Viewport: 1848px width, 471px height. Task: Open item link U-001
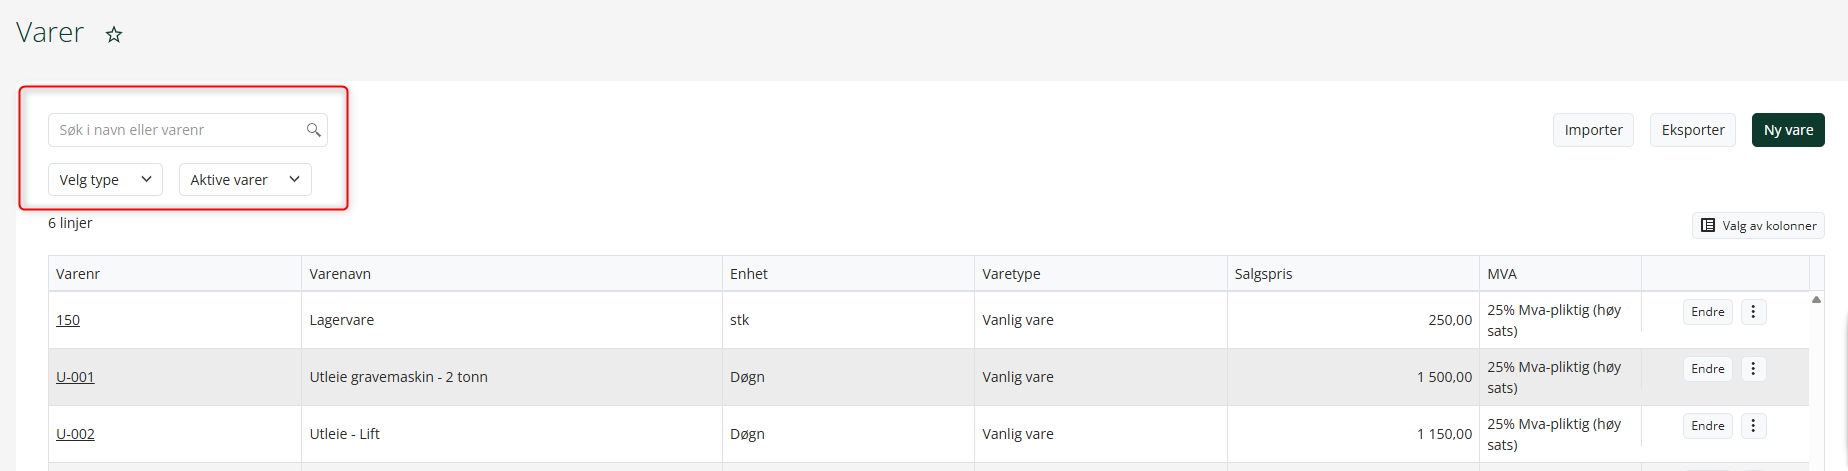(x=75, y=377)
